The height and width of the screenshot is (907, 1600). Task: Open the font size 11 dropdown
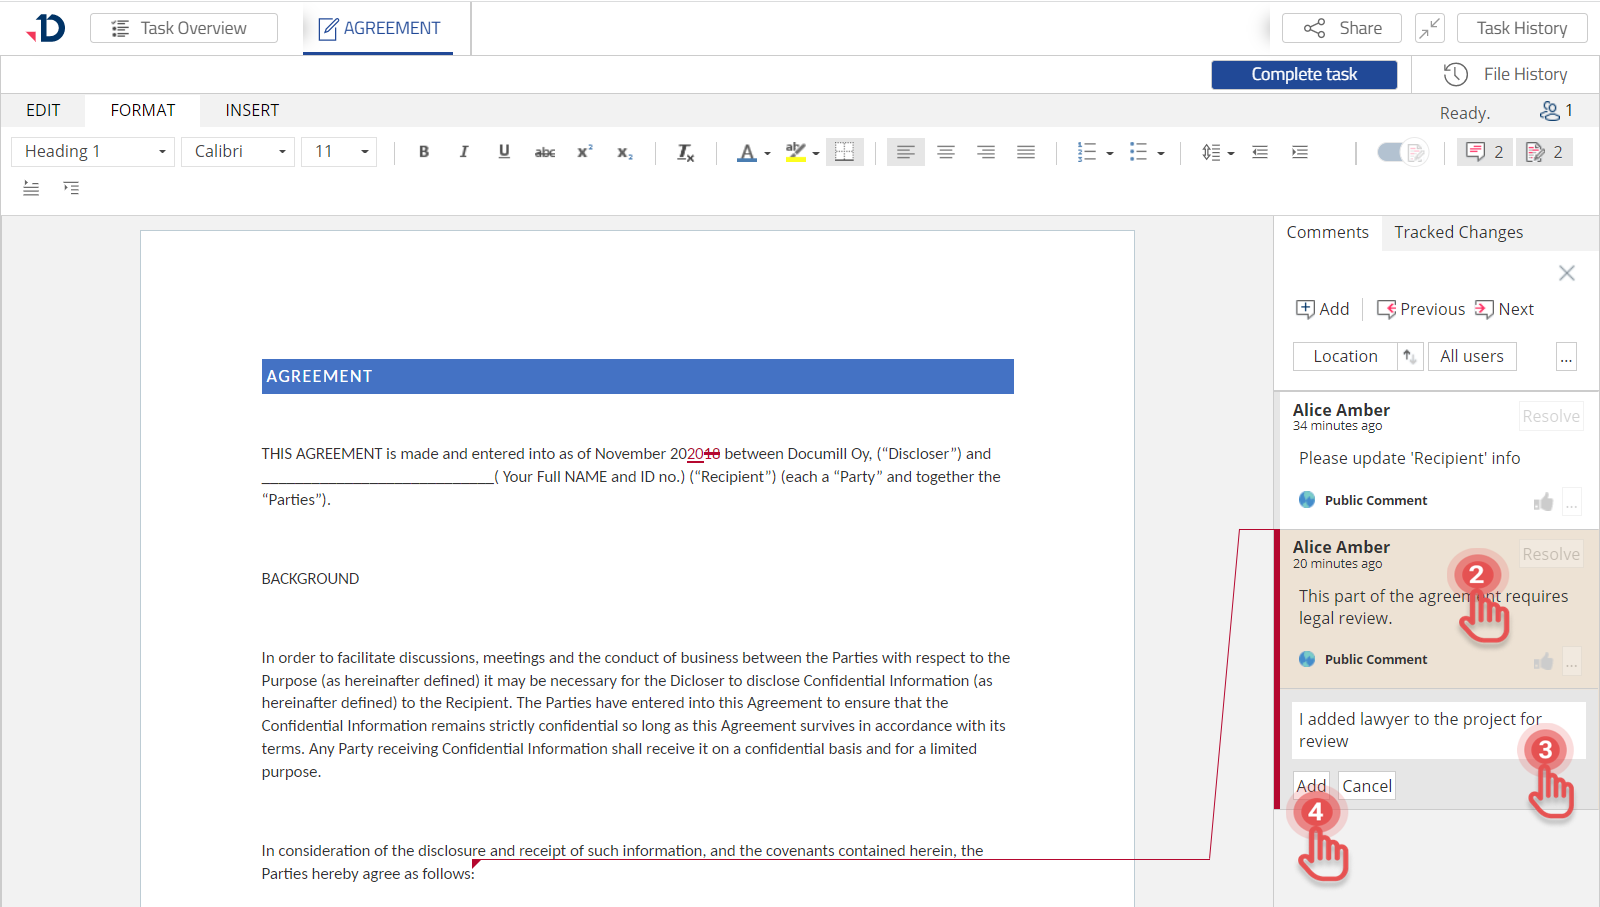(x=340, y=152)
